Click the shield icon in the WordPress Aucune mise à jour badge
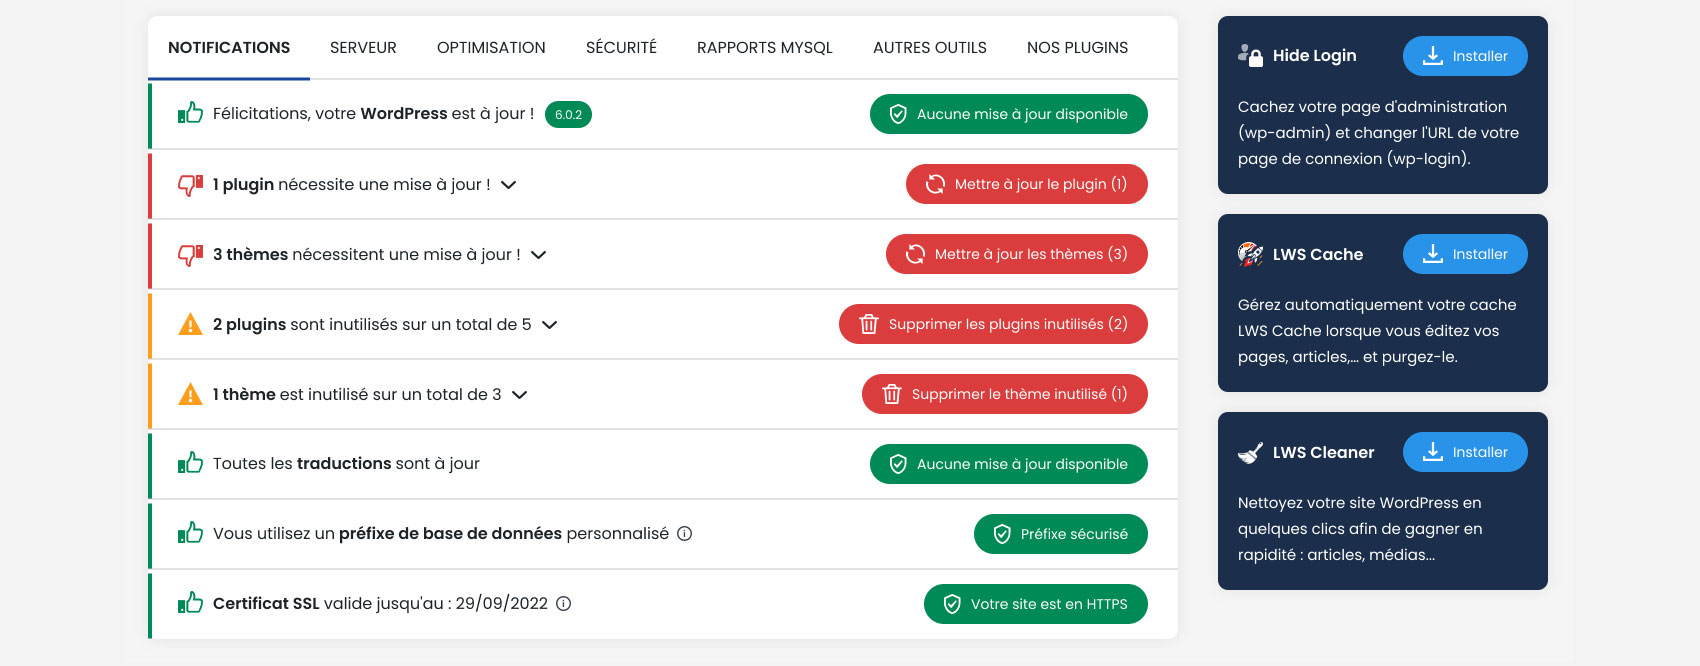1700x666 pixels. [x=898, y=114]
